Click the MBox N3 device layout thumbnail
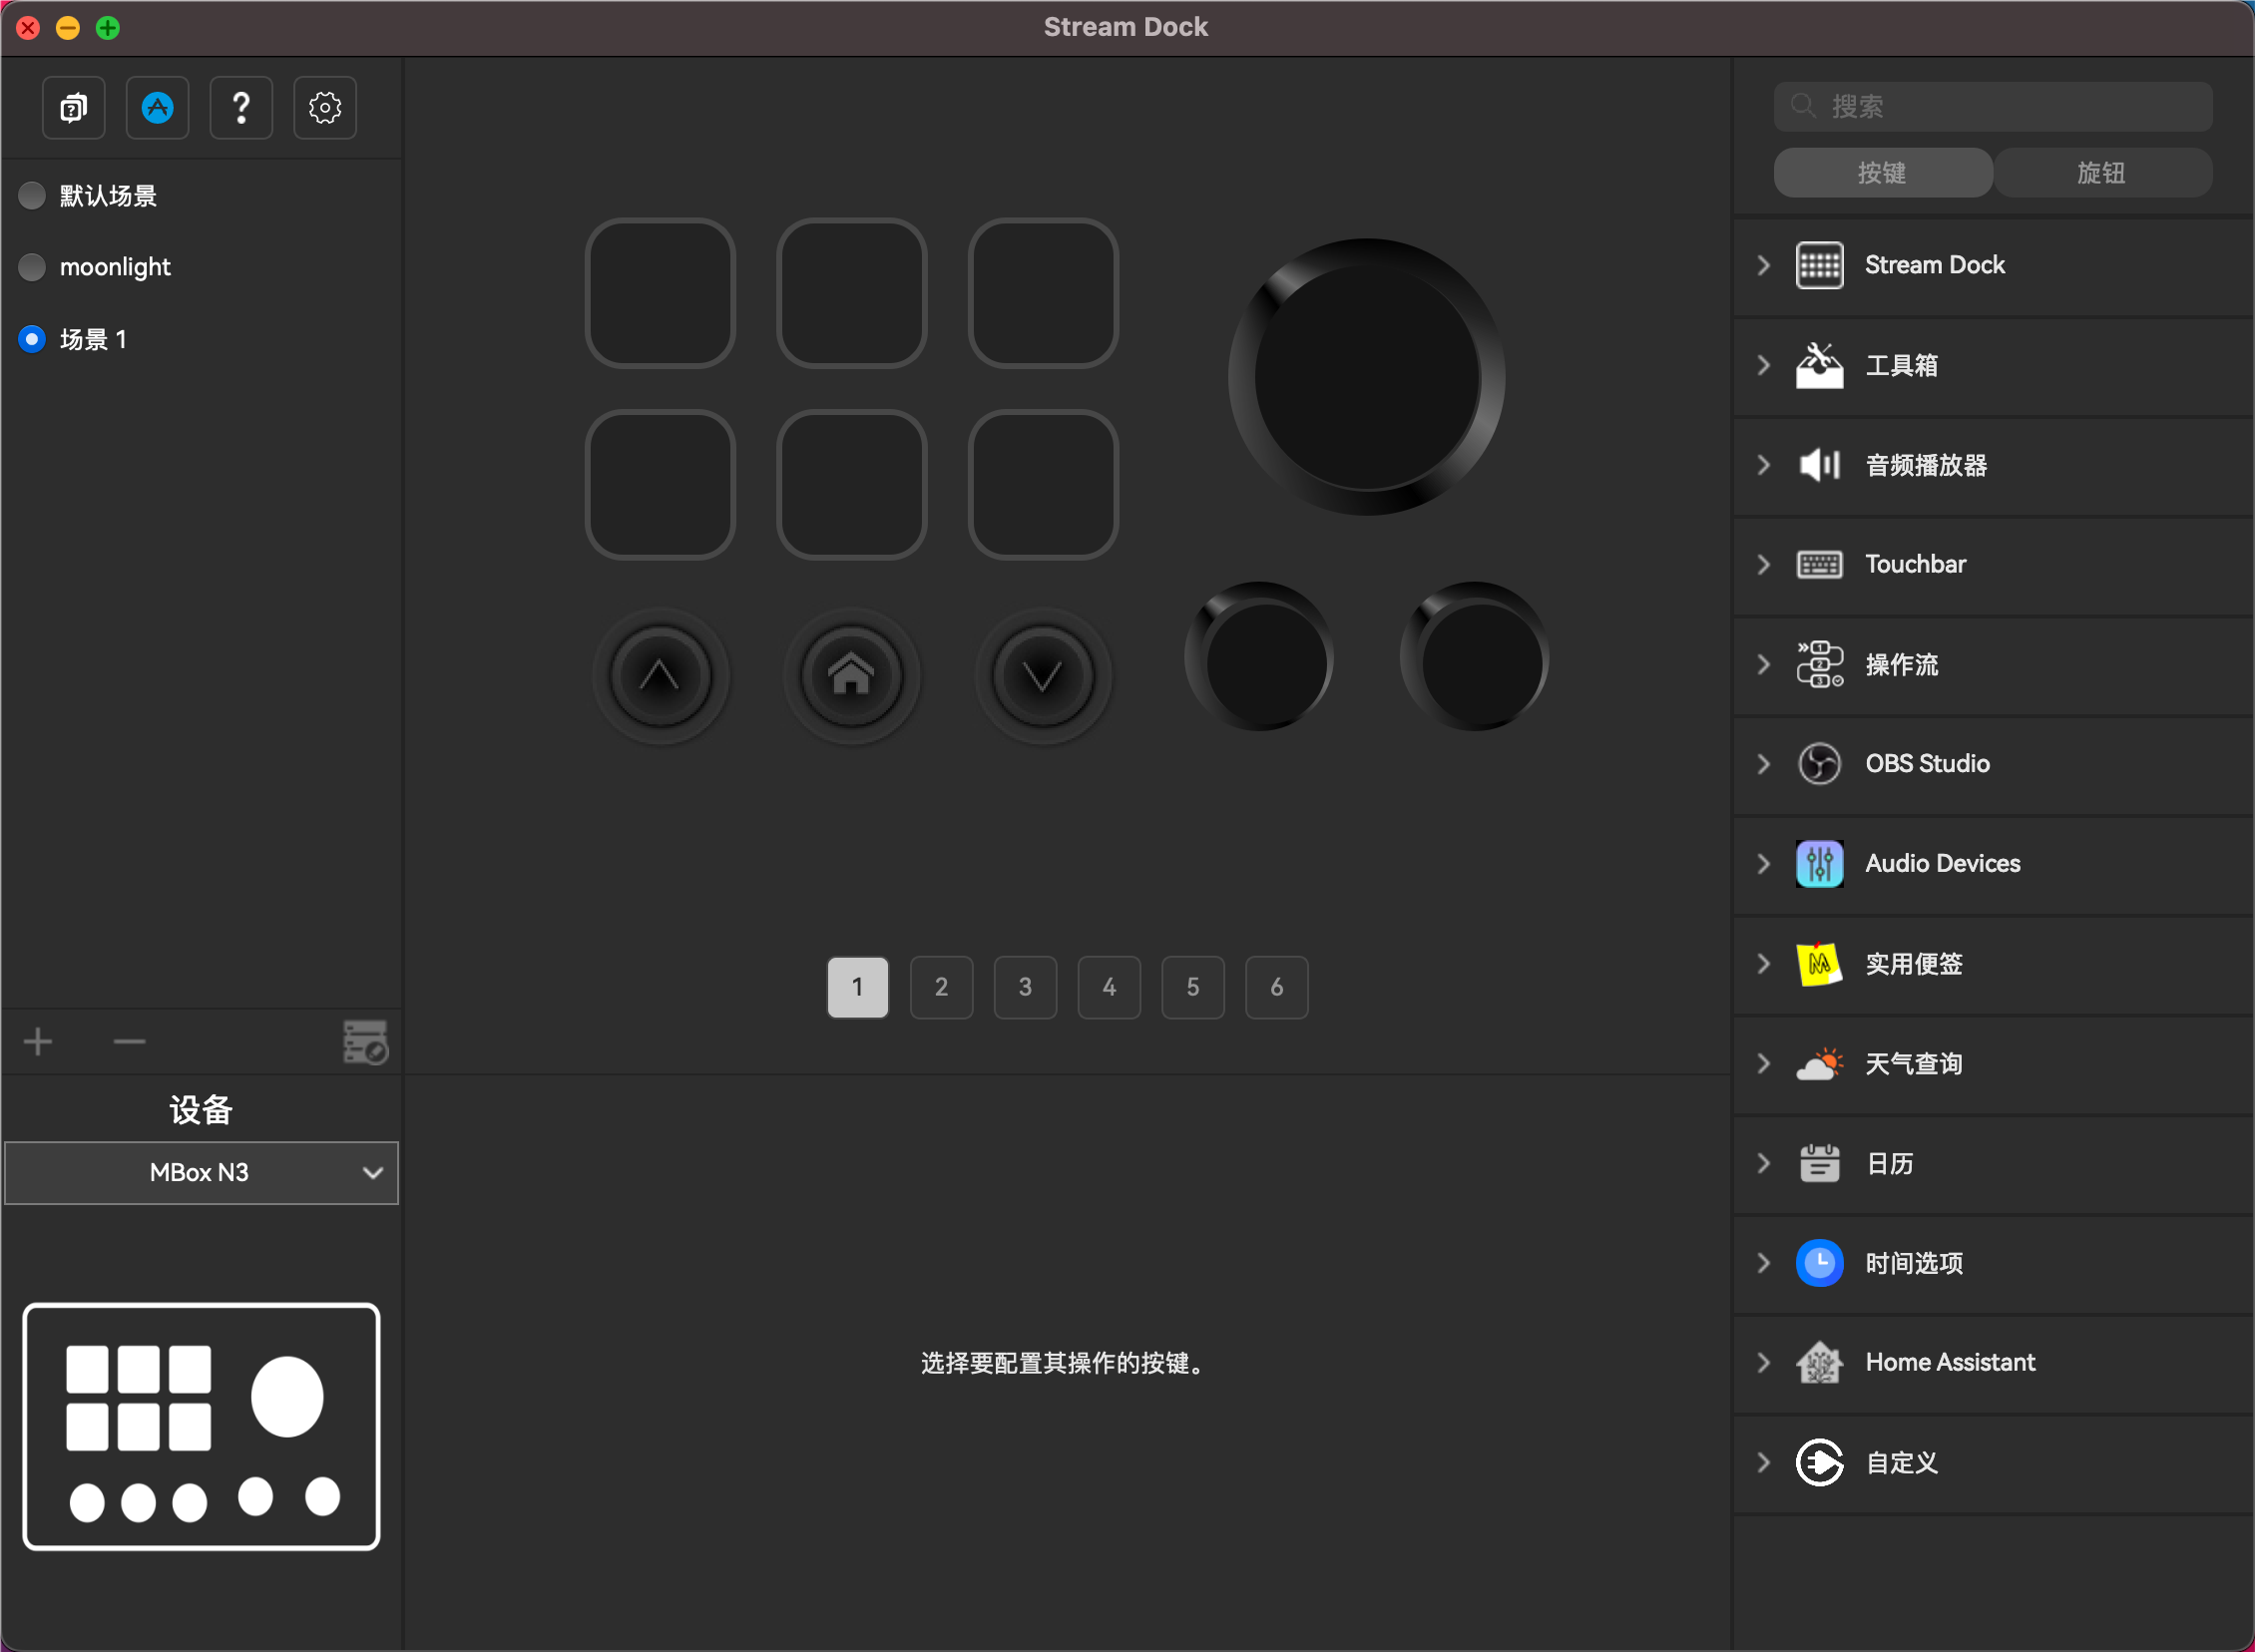 201,1427
